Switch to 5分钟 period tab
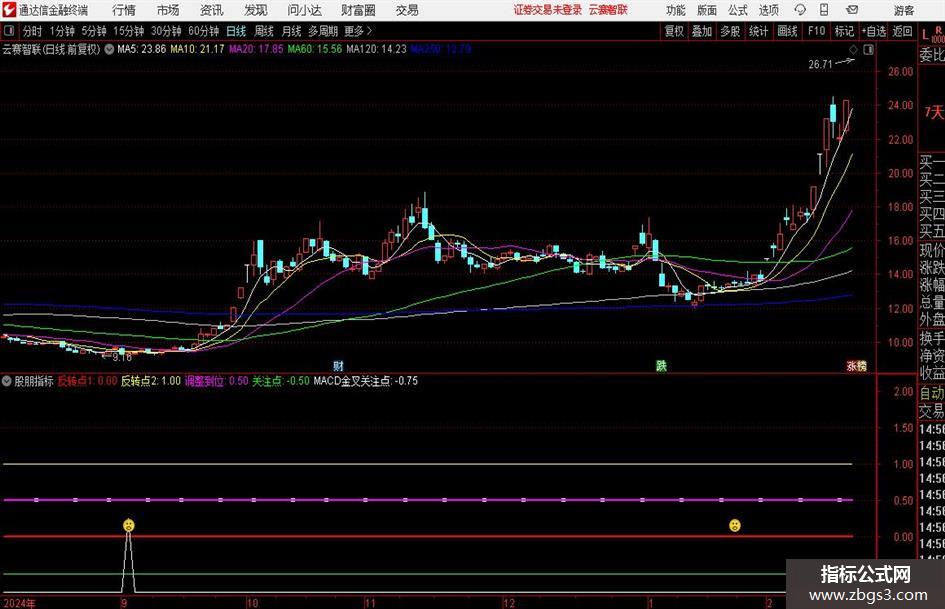945x609 pixels. 94,31
